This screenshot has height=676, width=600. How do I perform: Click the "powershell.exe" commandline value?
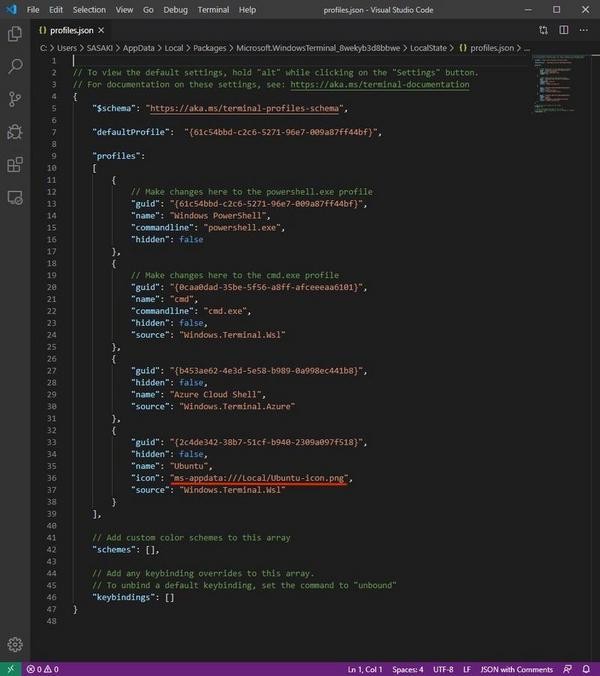coord(242,228)
